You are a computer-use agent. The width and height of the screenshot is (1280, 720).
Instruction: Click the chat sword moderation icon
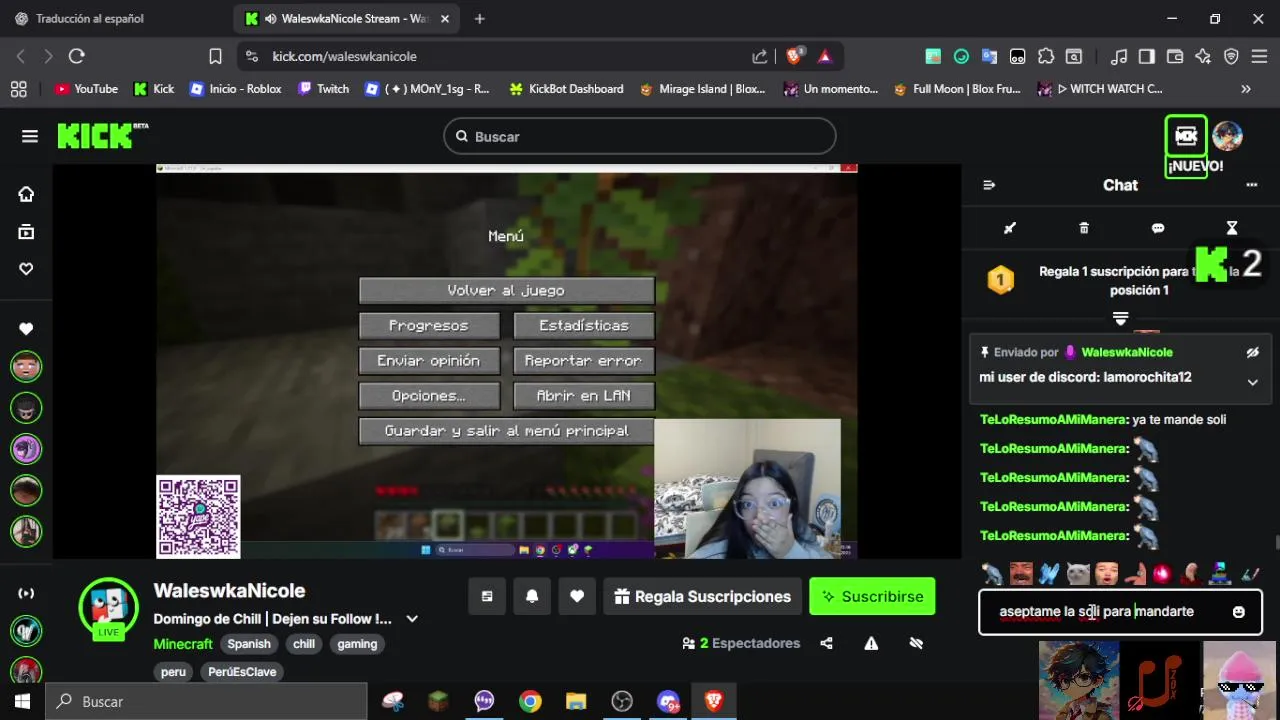[x=1010, y=228]
